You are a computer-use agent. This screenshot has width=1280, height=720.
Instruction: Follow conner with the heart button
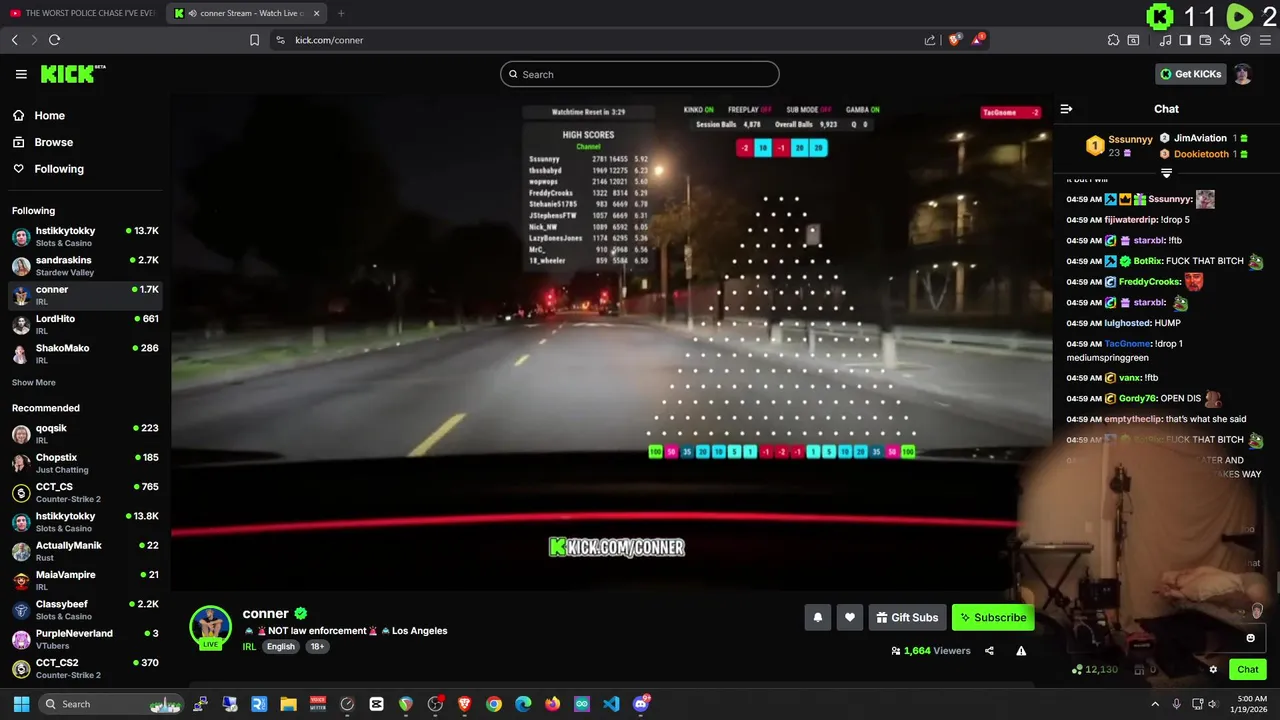849,618
